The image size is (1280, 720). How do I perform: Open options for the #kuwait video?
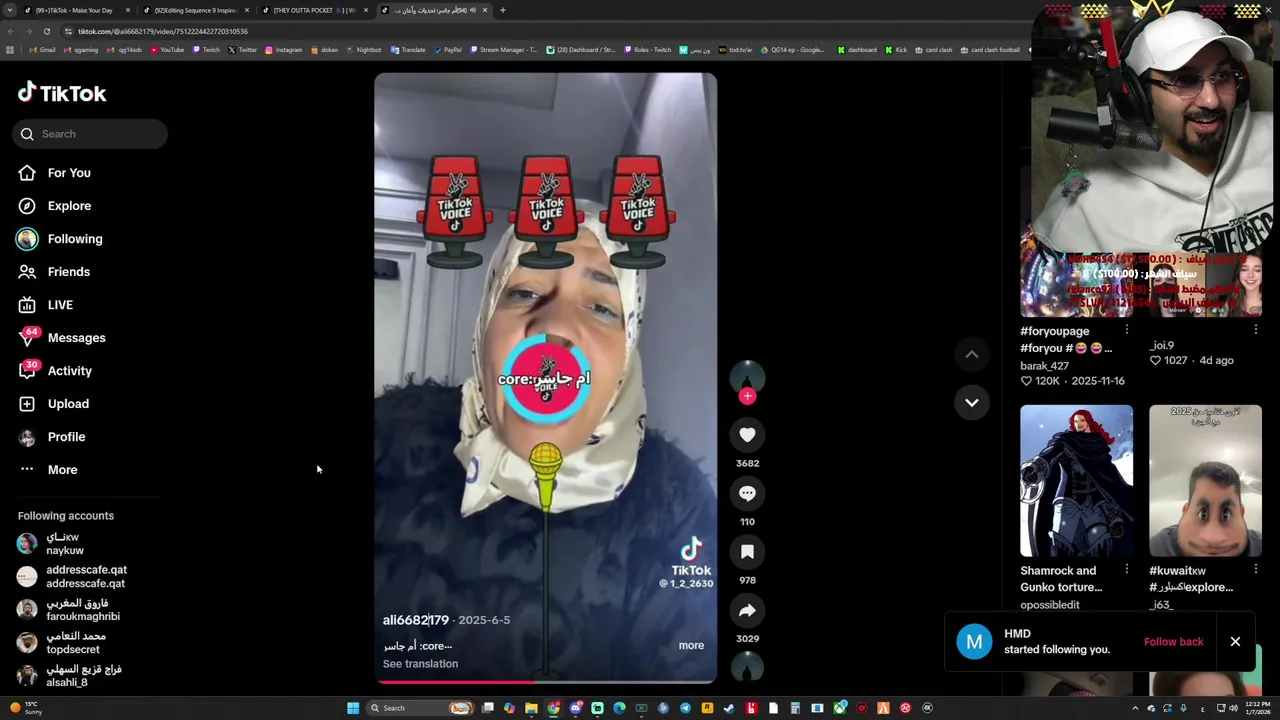click(x=1255, y=570)
